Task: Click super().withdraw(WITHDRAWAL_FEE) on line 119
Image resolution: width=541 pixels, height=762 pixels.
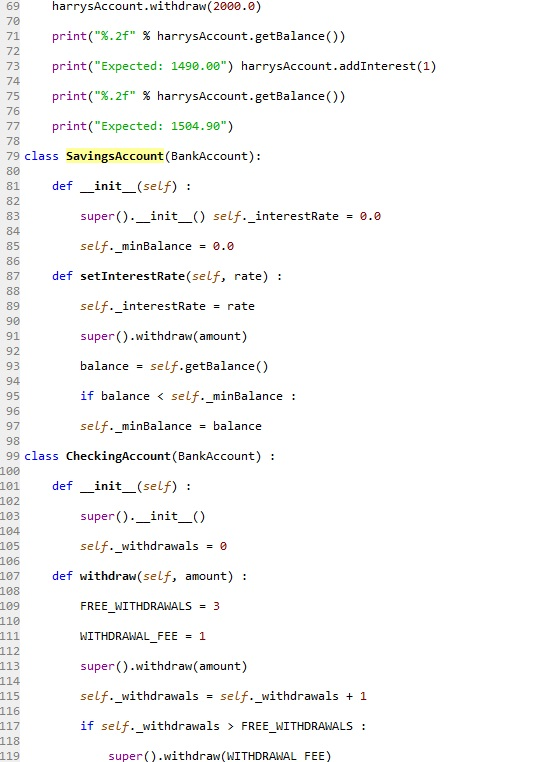Action: (219, 756)
